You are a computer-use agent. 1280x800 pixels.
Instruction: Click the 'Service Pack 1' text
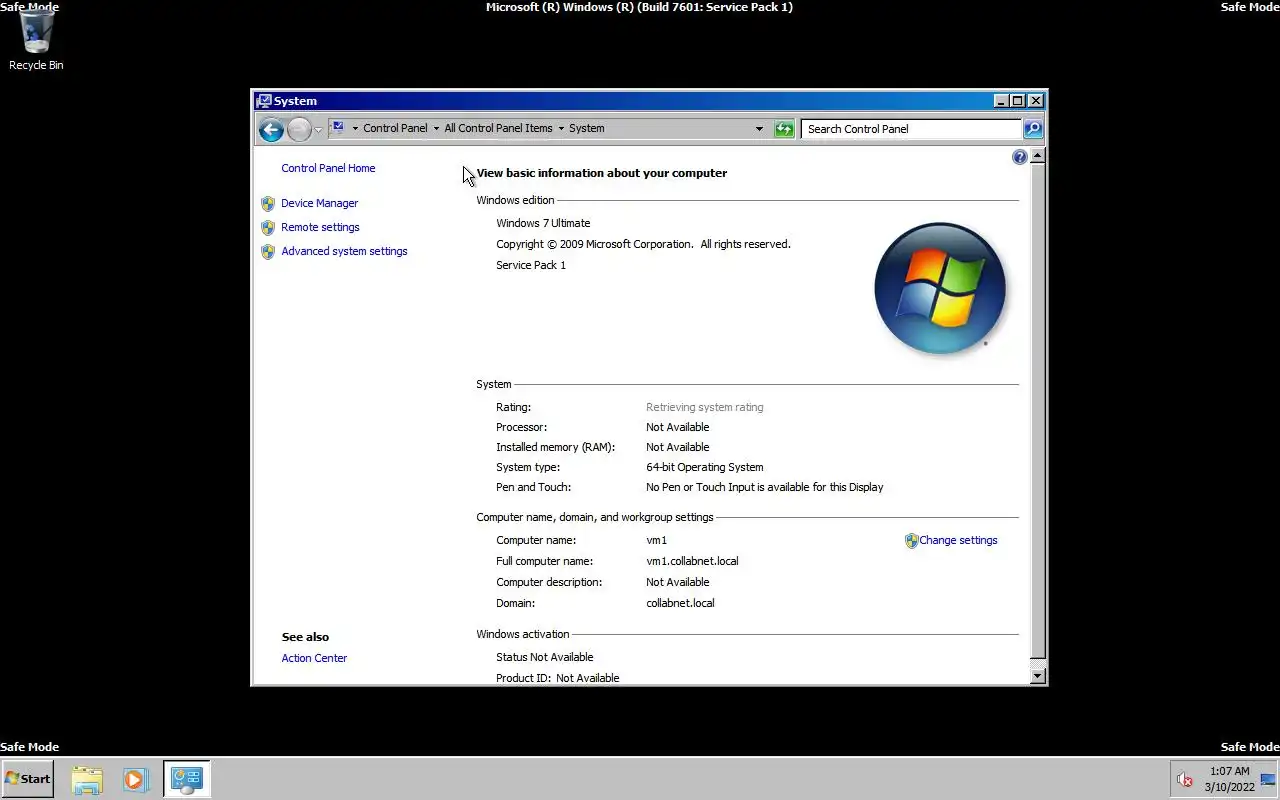(x=531, y=265)
